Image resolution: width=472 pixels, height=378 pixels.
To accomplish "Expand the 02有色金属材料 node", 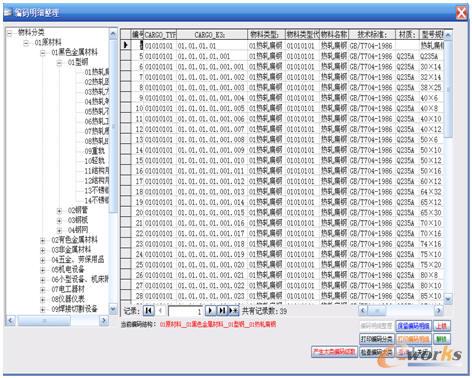I will (43, 240).
